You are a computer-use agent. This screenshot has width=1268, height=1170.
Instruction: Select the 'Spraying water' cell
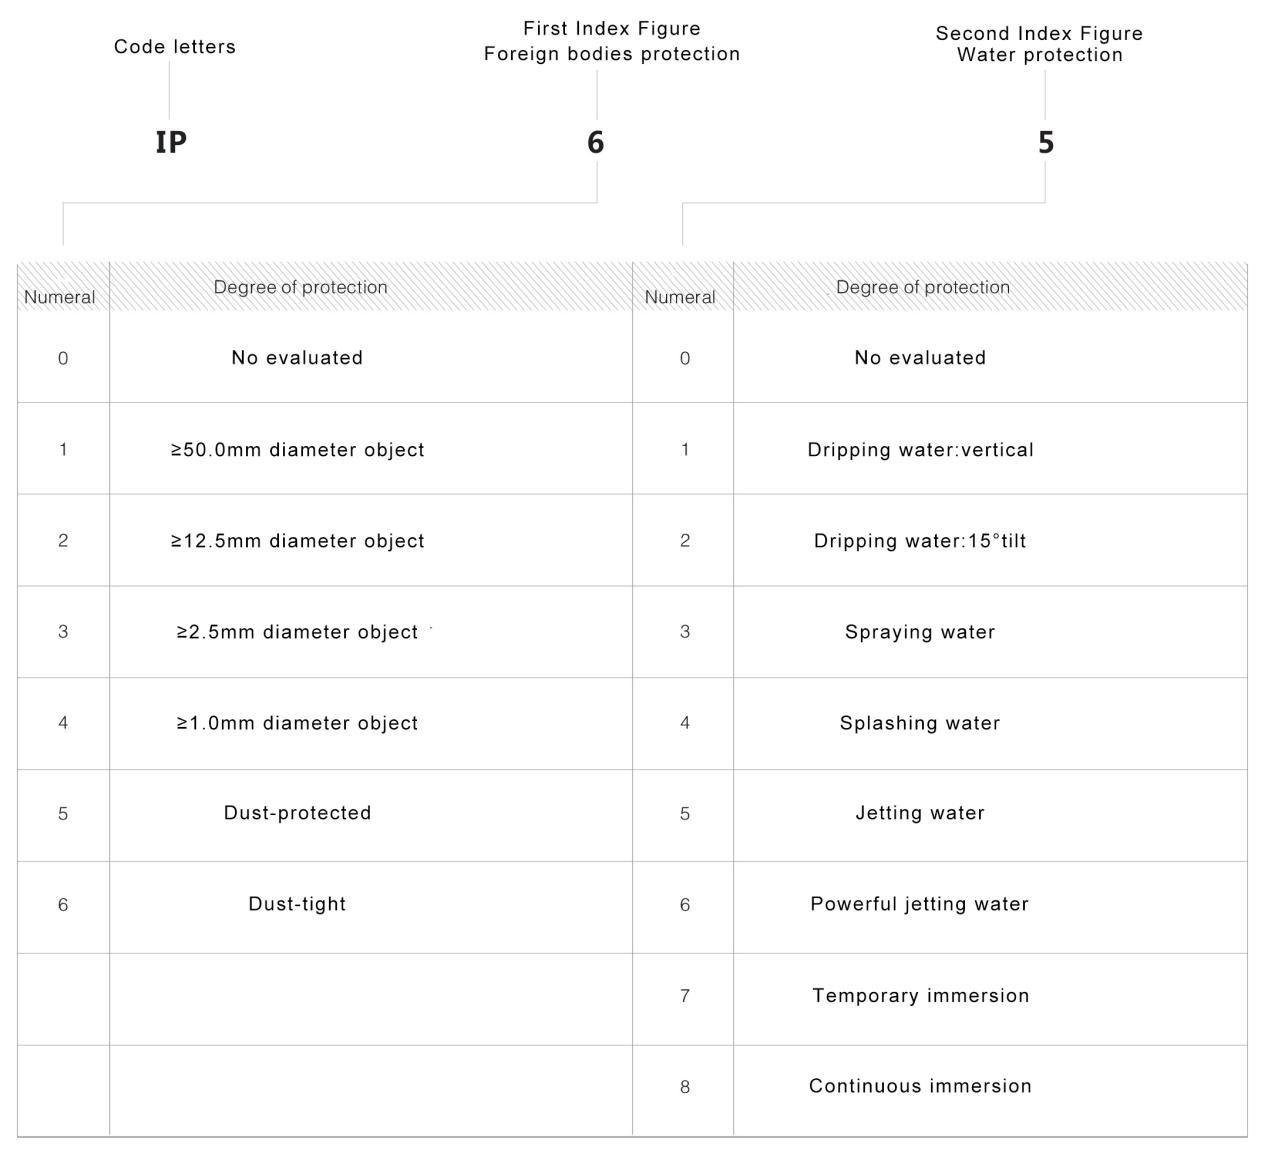(921, 632)
